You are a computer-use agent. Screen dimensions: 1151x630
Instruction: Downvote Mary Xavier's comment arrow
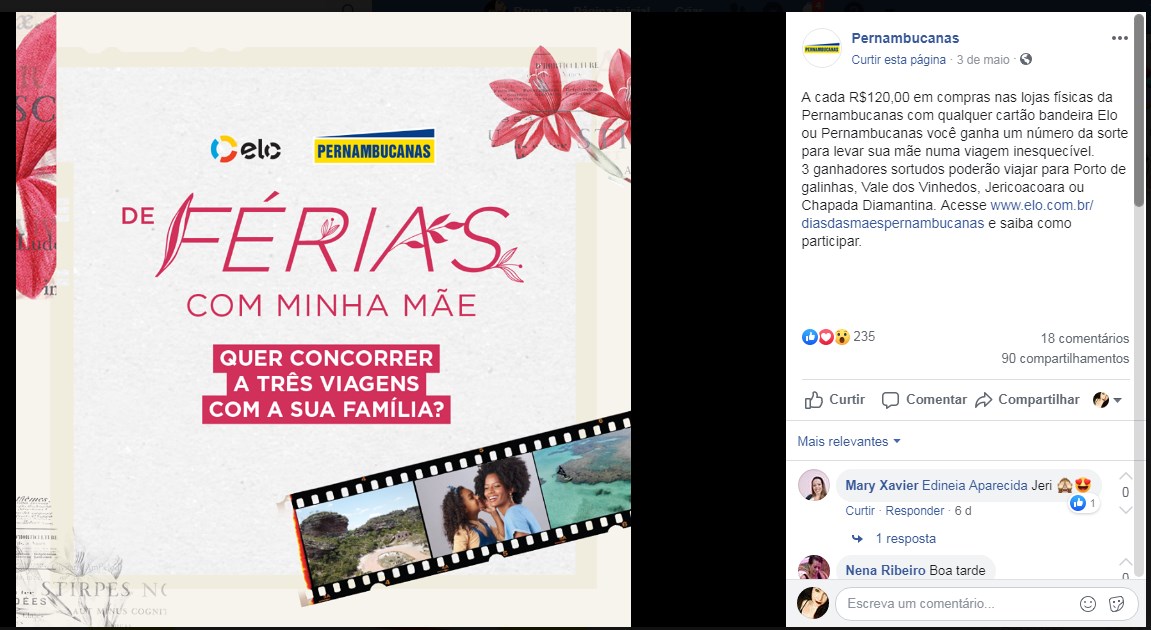coord(1125,510)
